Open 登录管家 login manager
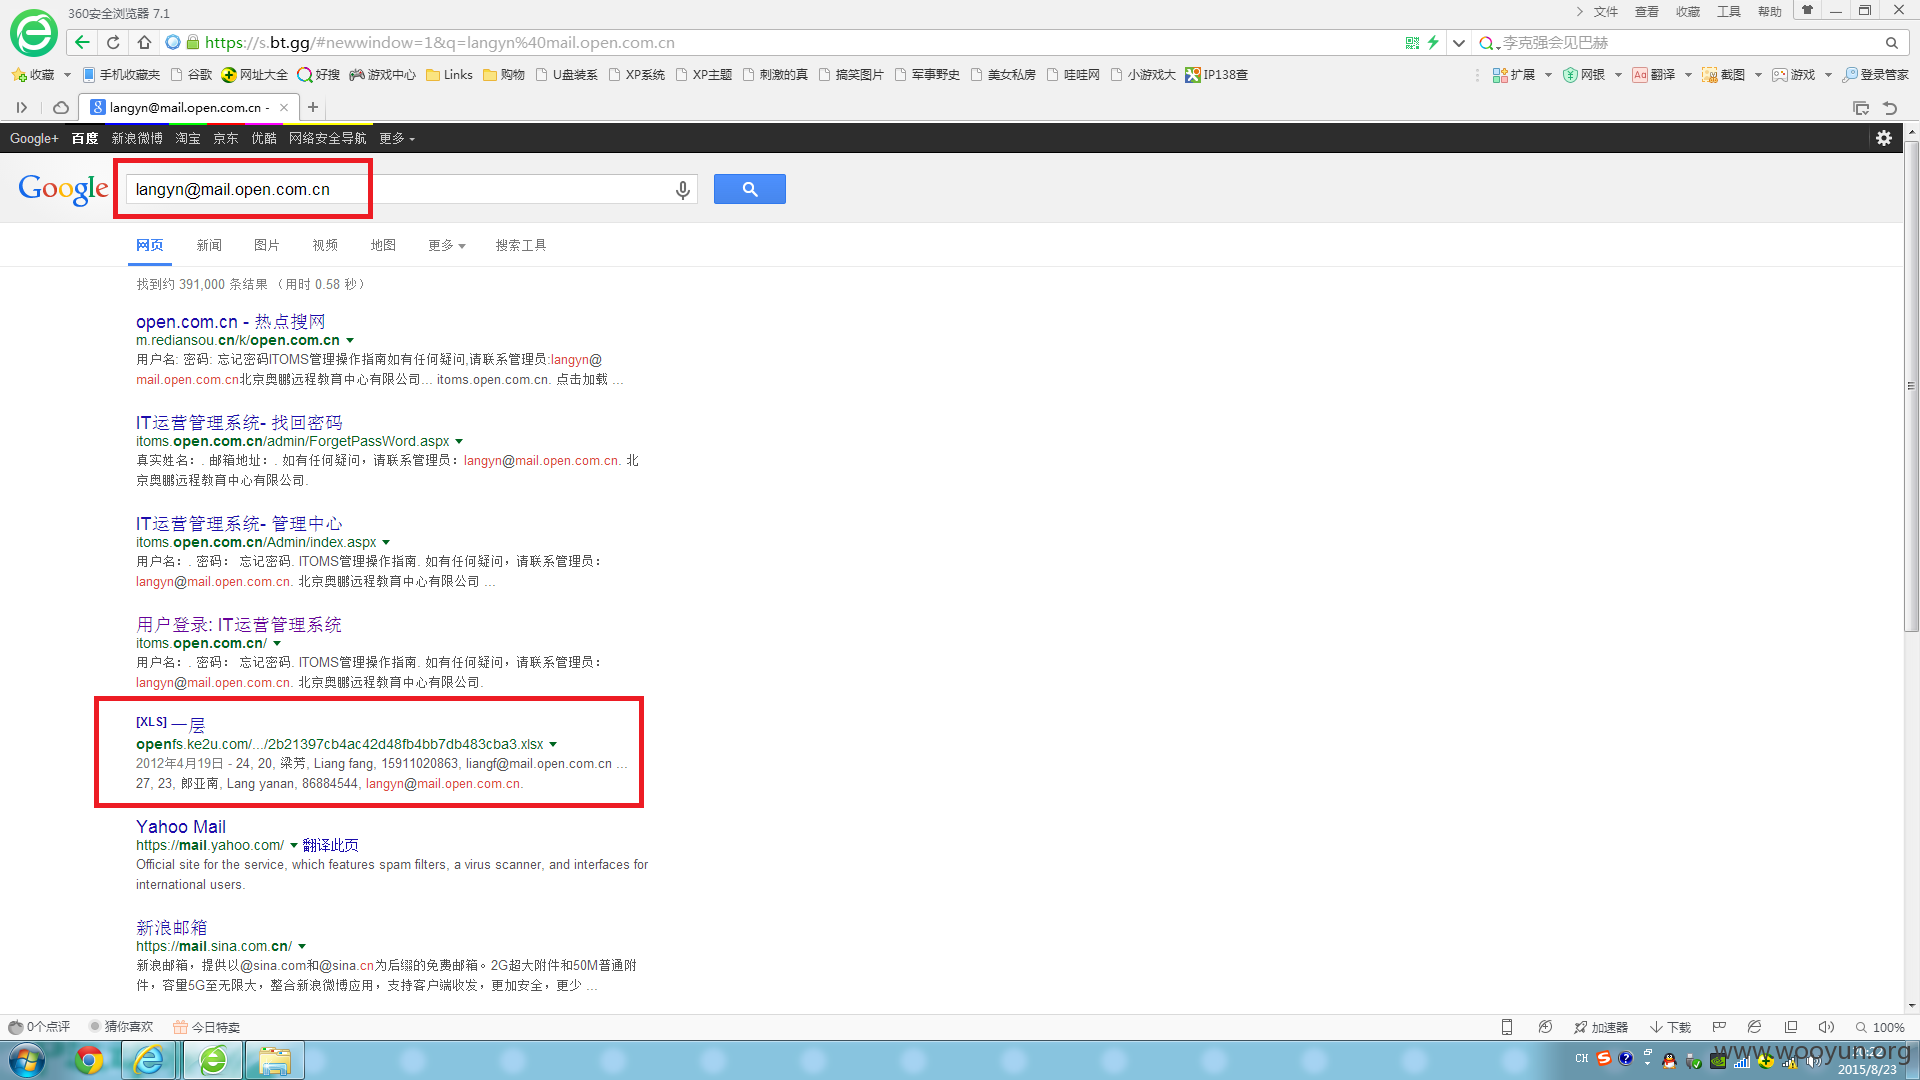The width and height of the screenshot is (1920, 1080). (x=1876, y=75)
